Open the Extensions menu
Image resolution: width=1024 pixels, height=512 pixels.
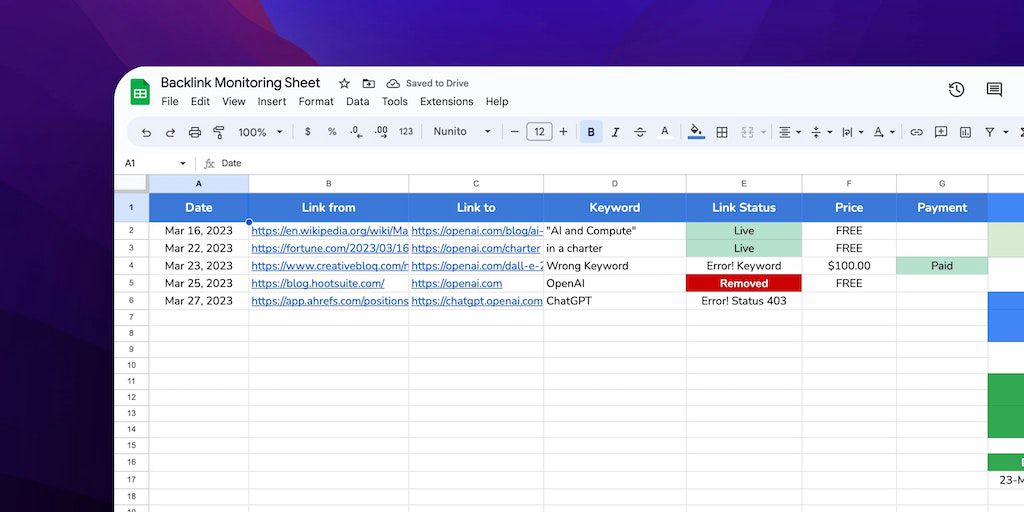click(x=446, y=102)
